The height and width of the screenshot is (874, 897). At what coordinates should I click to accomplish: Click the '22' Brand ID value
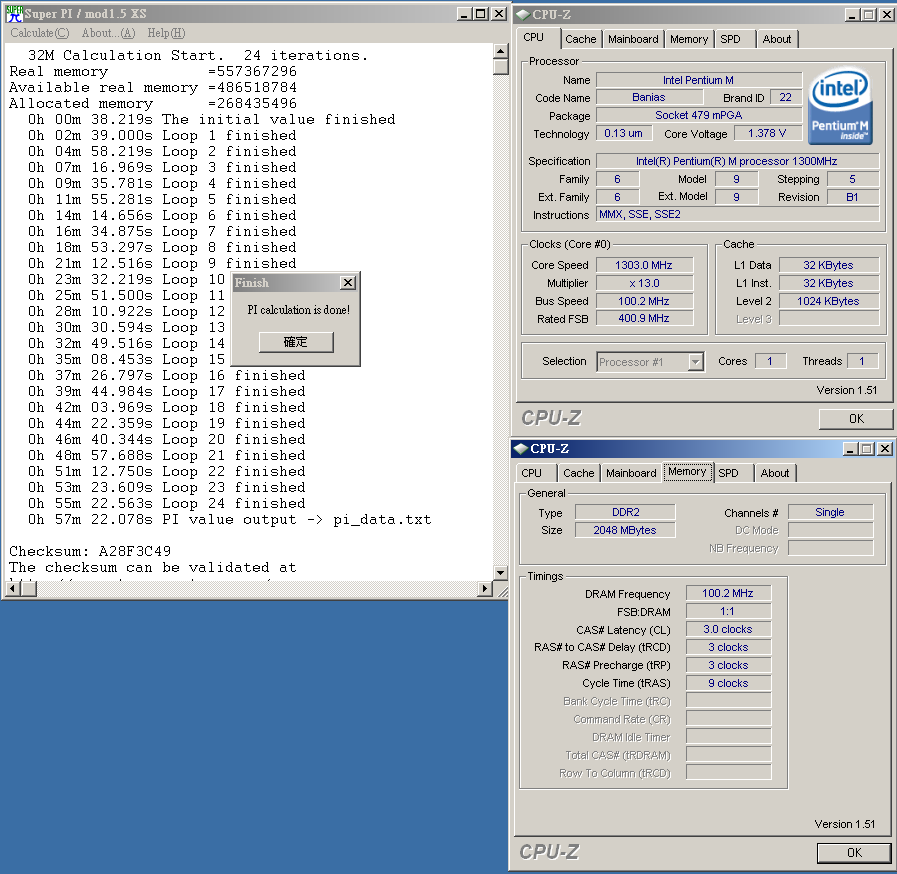tap(786, 97)
